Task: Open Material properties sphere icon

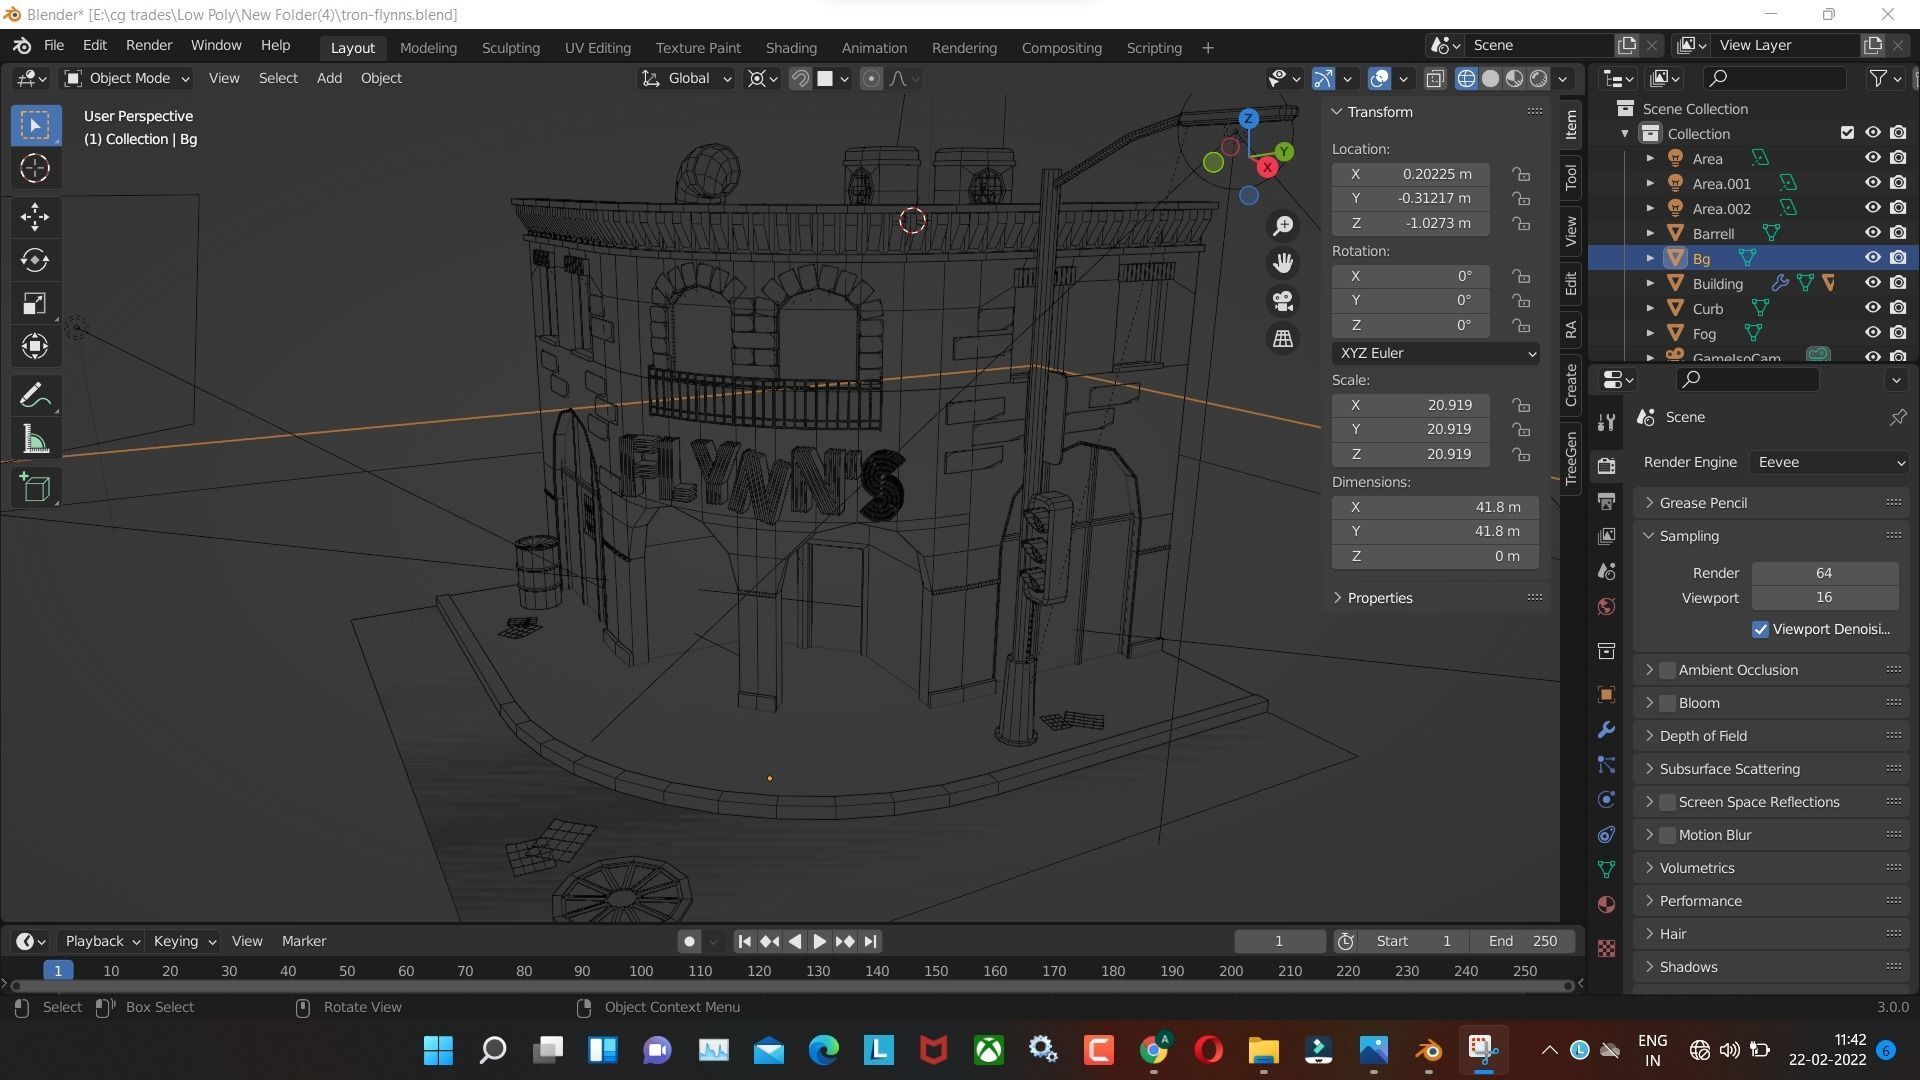Action: coord(1606,904)
